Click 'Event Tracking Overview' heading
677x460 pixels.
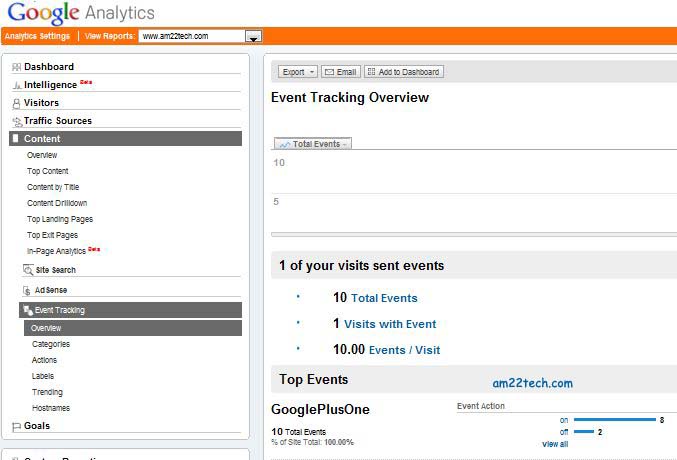point(350,98)
